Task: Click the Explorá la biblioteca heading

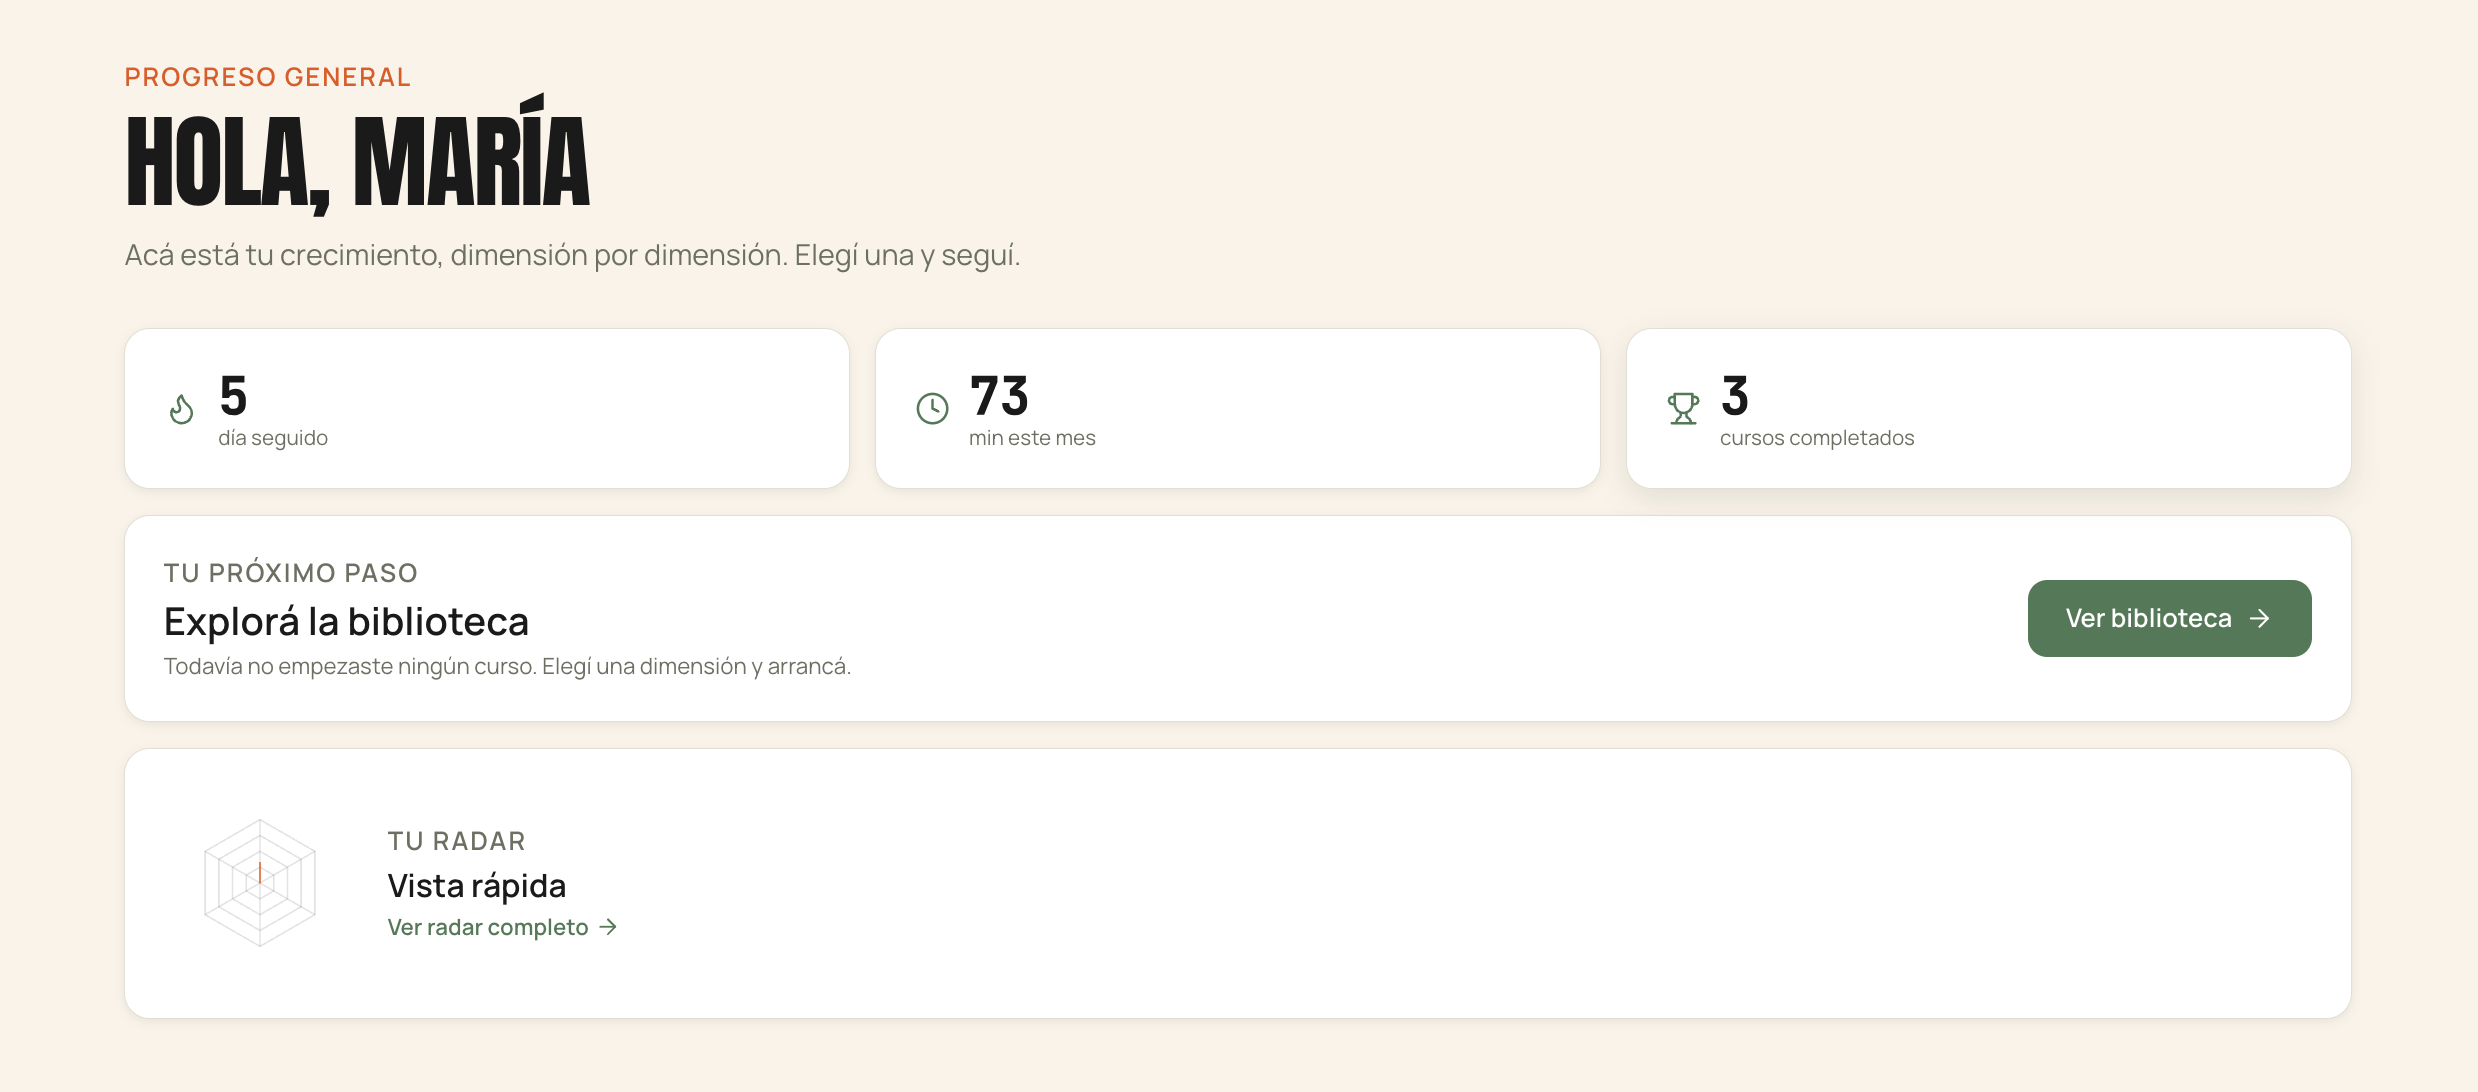Action: (x=346, y=621)
